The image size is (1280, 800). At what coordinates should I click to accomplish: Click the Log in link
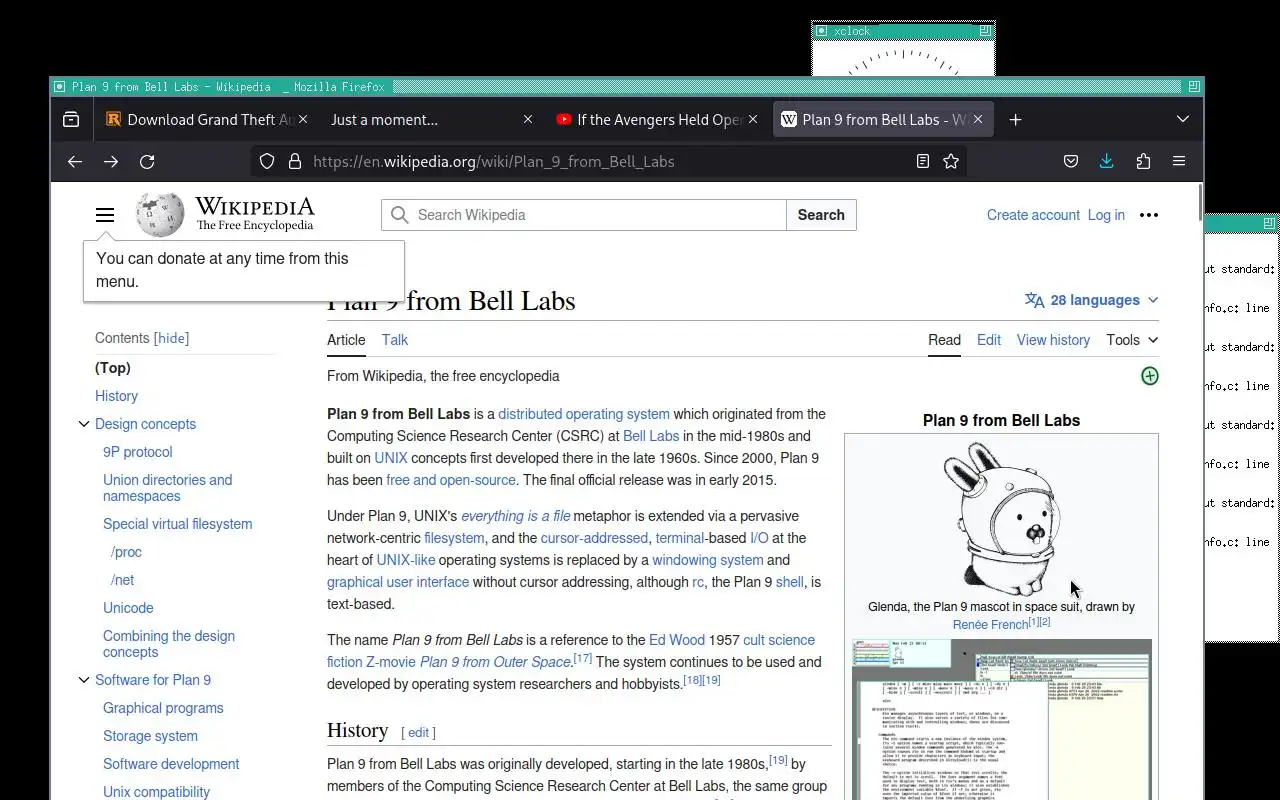pyautogui.click(x=1106, y=215)
